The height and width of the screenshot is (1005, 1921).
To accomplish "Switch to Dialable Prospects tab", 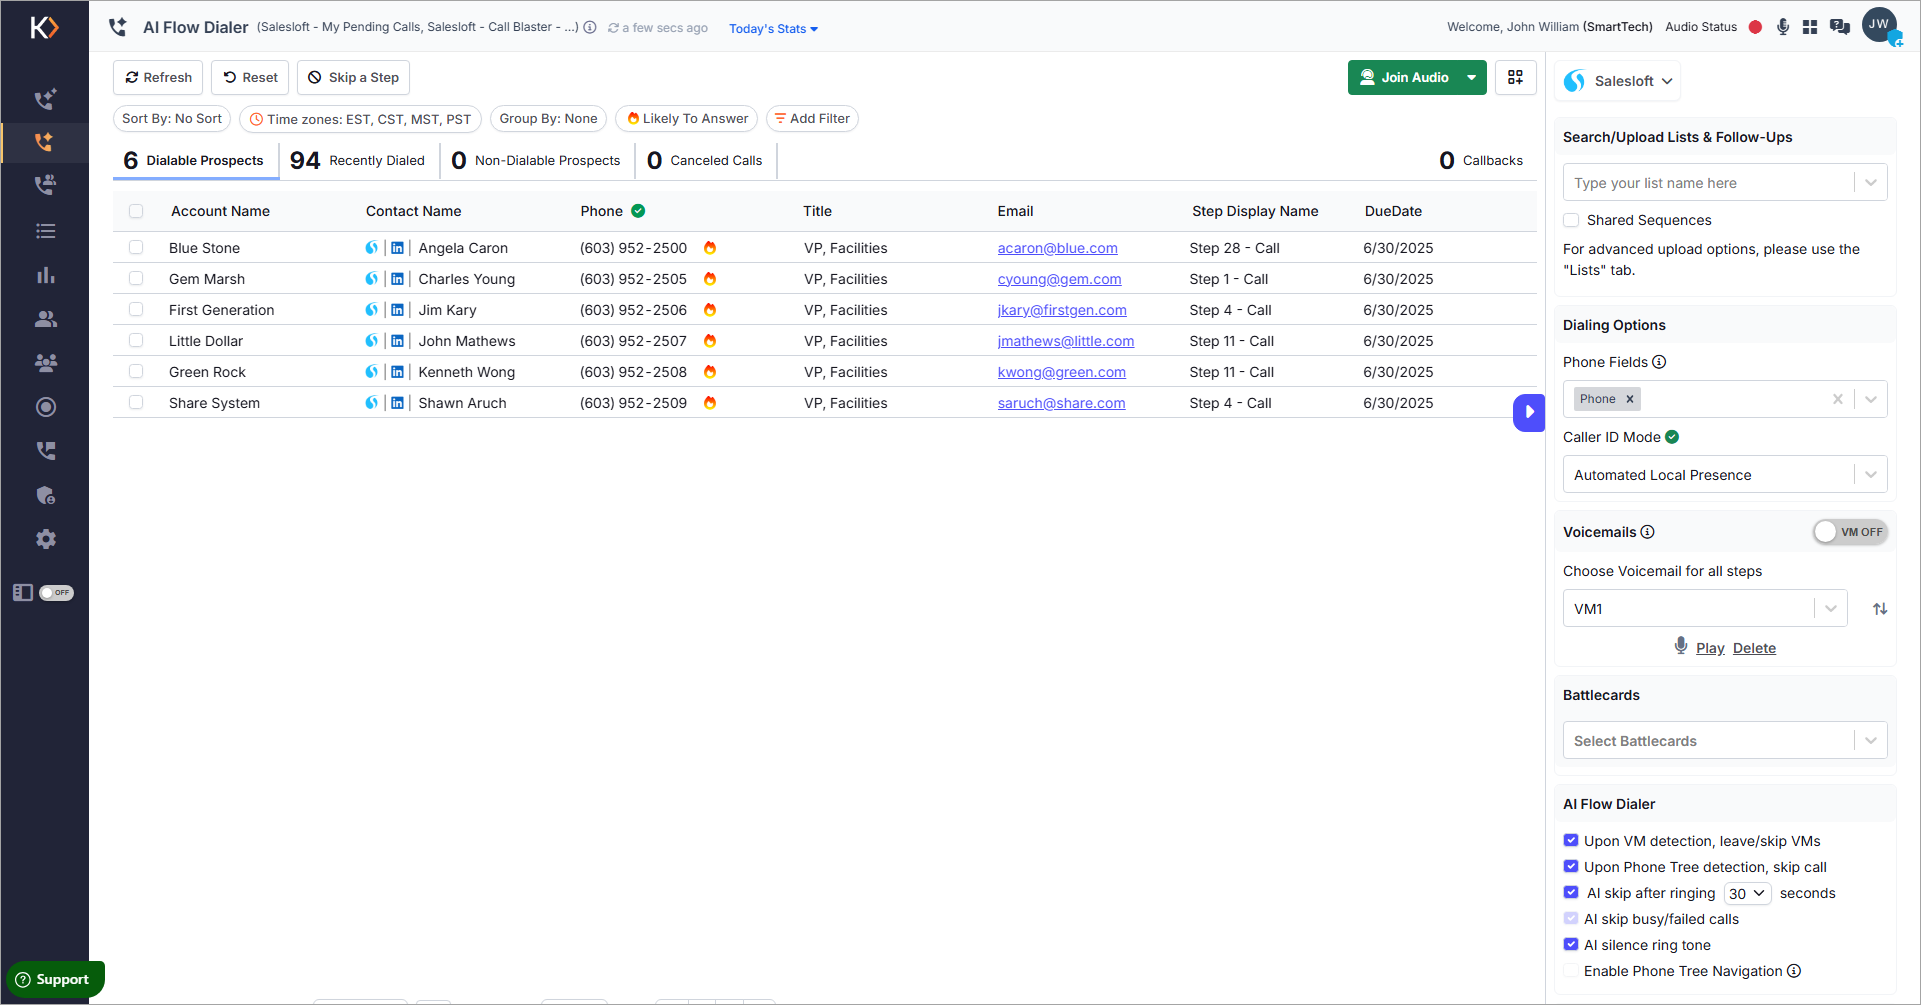I will (194, 160).
